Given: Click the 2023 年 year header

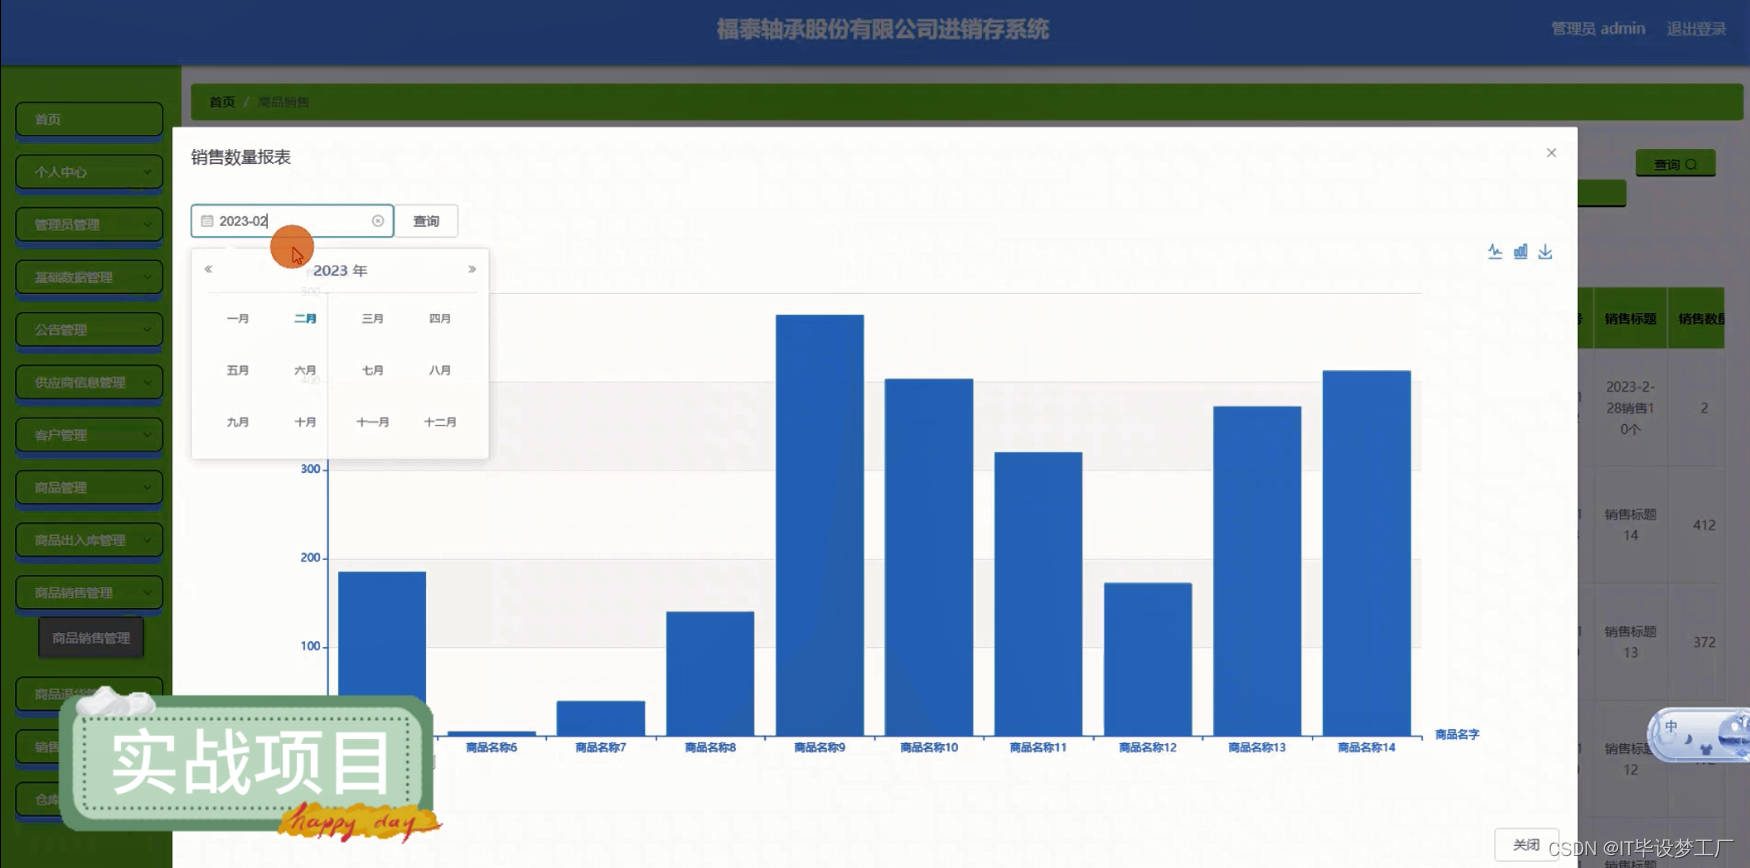Looking at the screenshot, I should tap(340, 270).
